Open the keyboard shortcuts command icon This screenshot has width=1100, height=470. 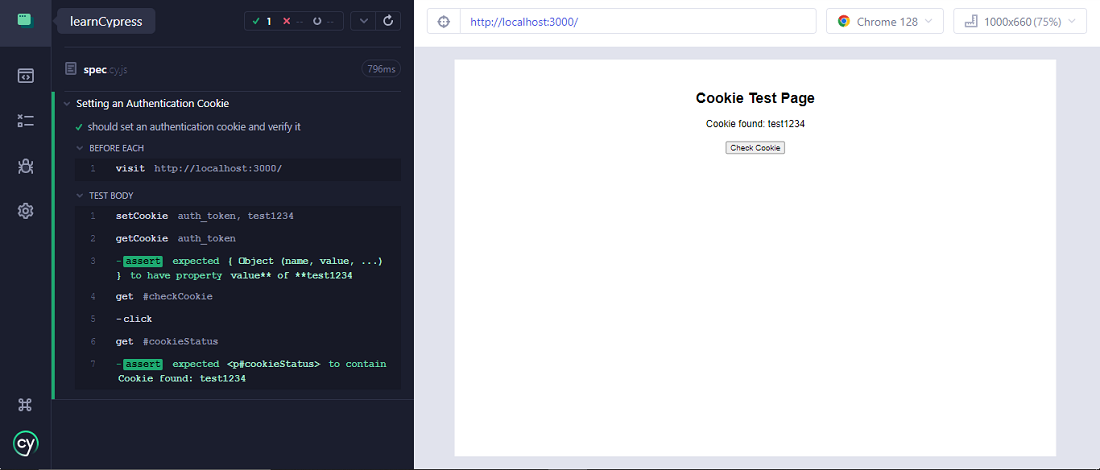(x=25, y=405)
